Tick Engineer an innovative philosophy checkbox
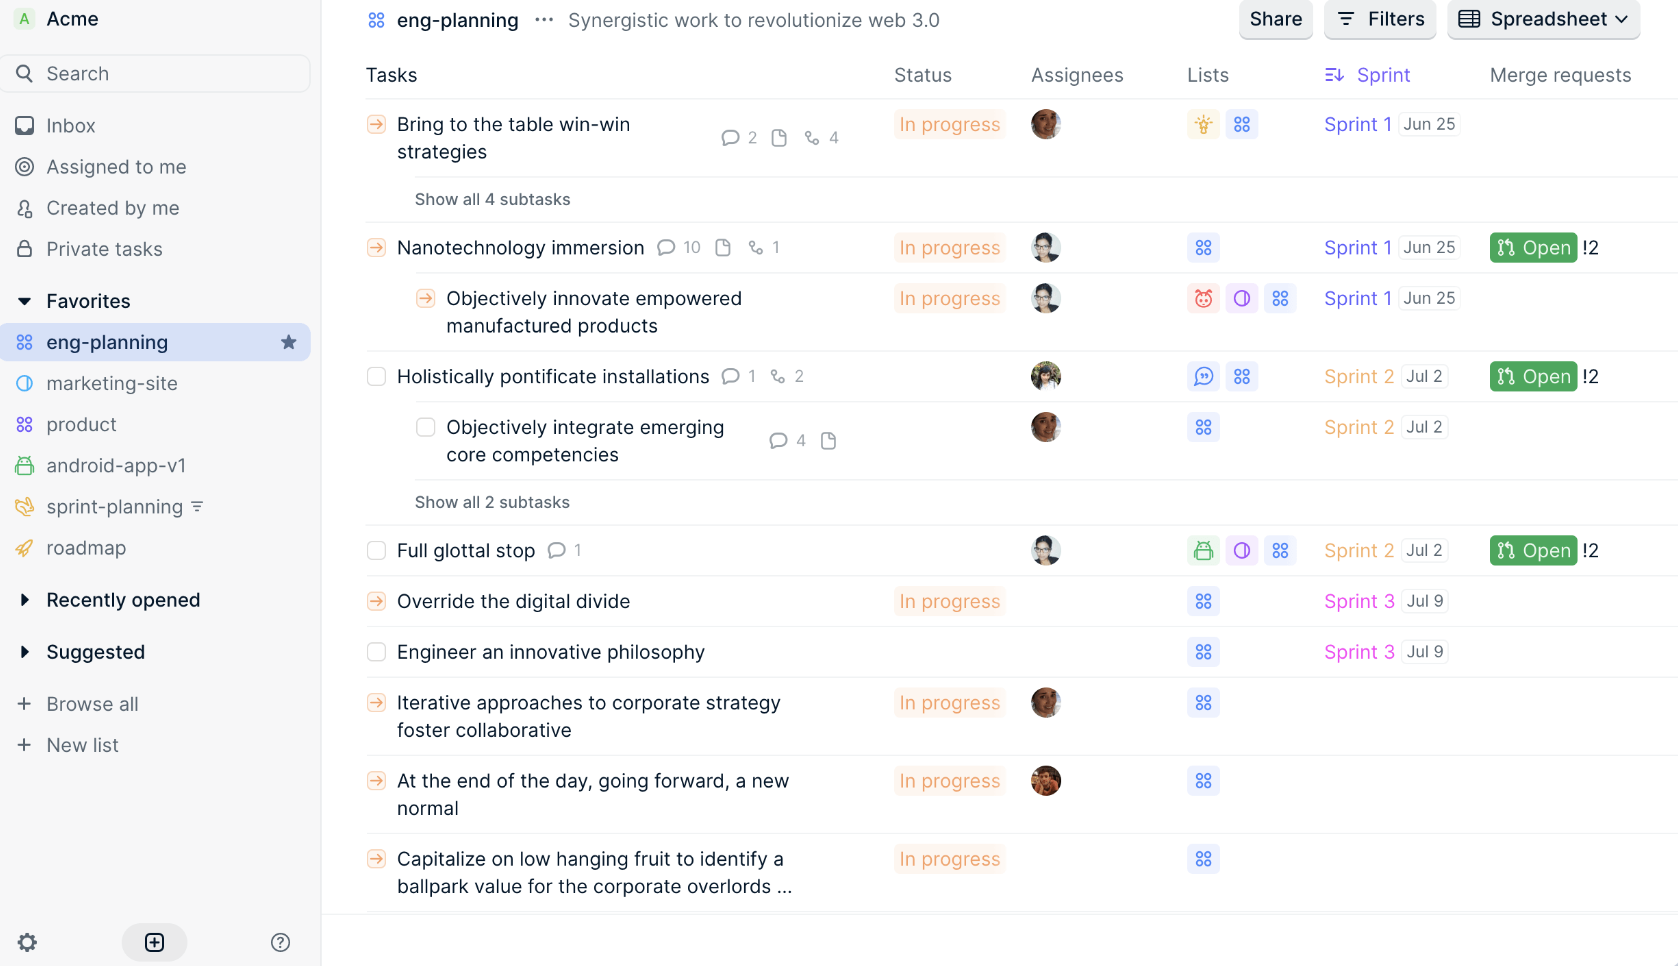This screenshot has height=966, width=1678. point(376,652)
